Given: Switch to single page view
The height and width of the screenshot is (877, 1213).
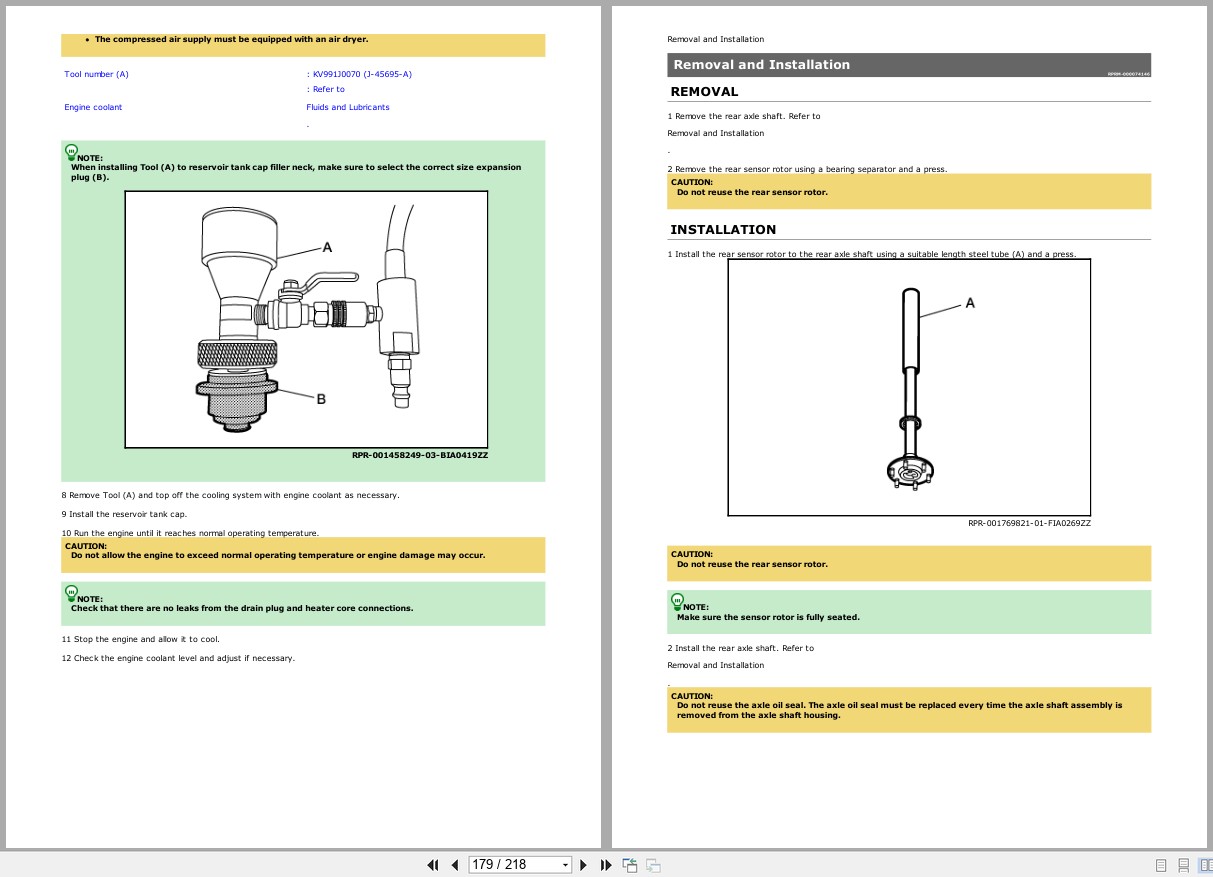Looking at the screenshot, I should tap(1161, 865).
